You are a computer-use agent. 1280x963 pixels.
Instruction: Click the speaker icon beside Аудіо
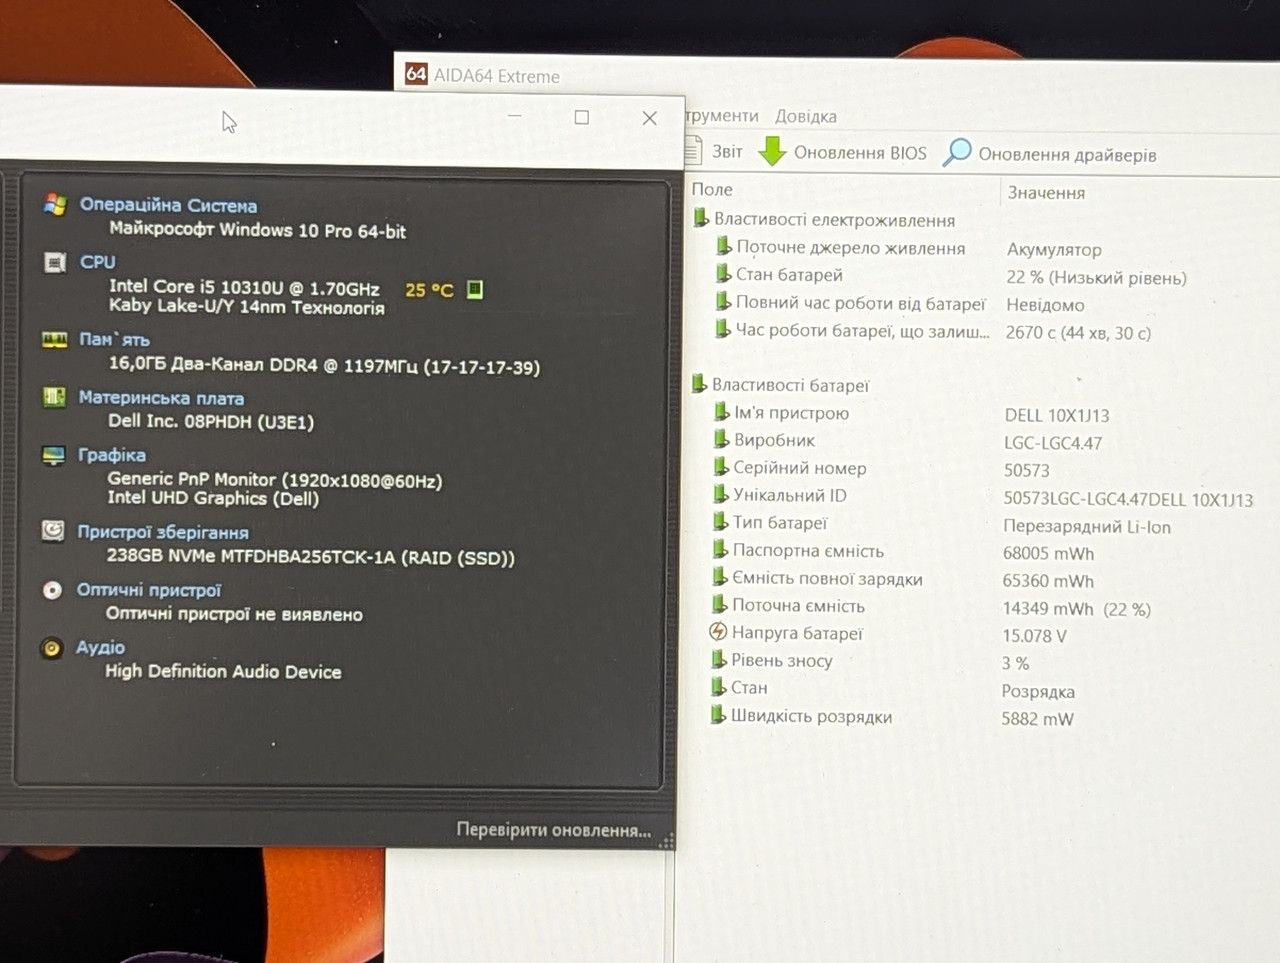pos(52,648)
